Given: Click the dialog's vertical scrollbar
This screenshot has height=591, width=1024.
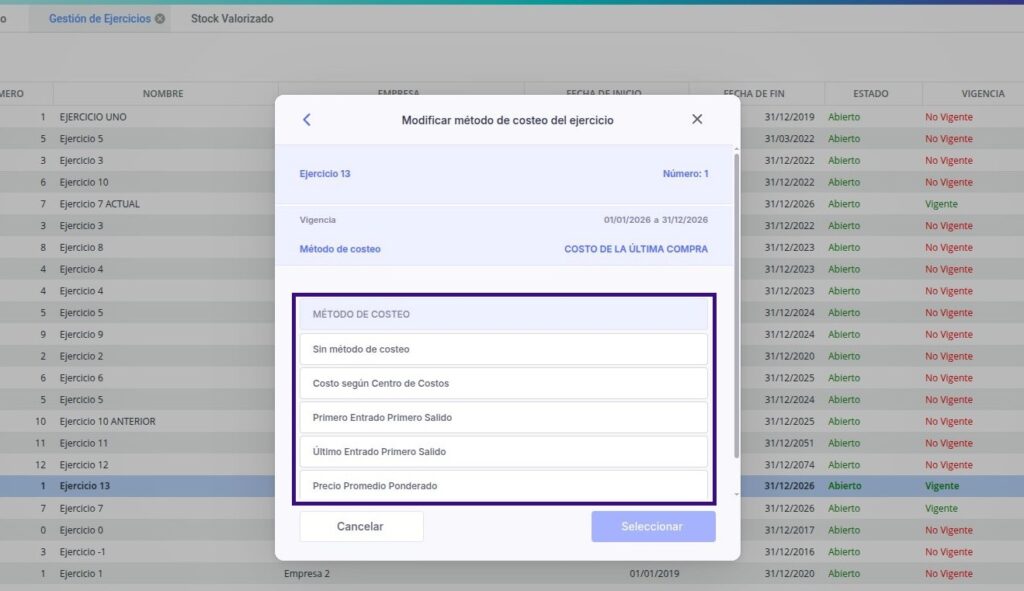Looking at the screenshot, I should (x=737, y=300).
